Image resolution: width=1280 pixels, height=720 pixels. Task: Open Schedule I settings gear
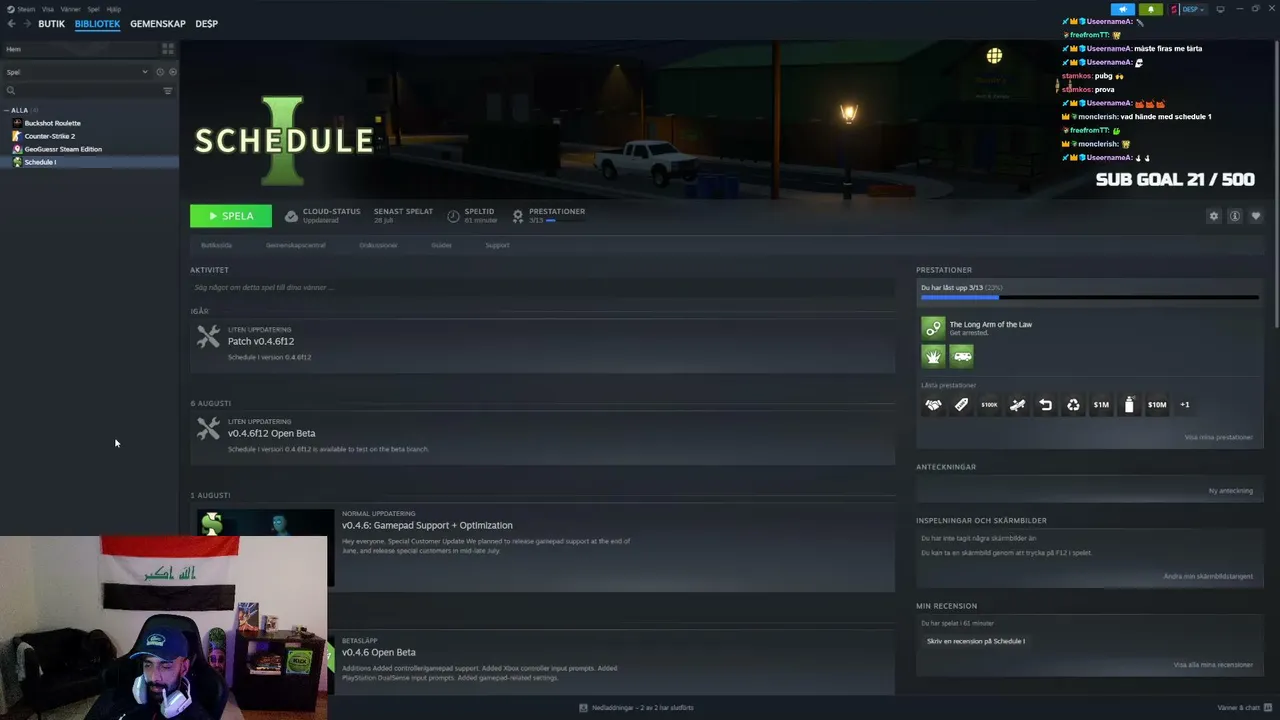pos(1214,216)
